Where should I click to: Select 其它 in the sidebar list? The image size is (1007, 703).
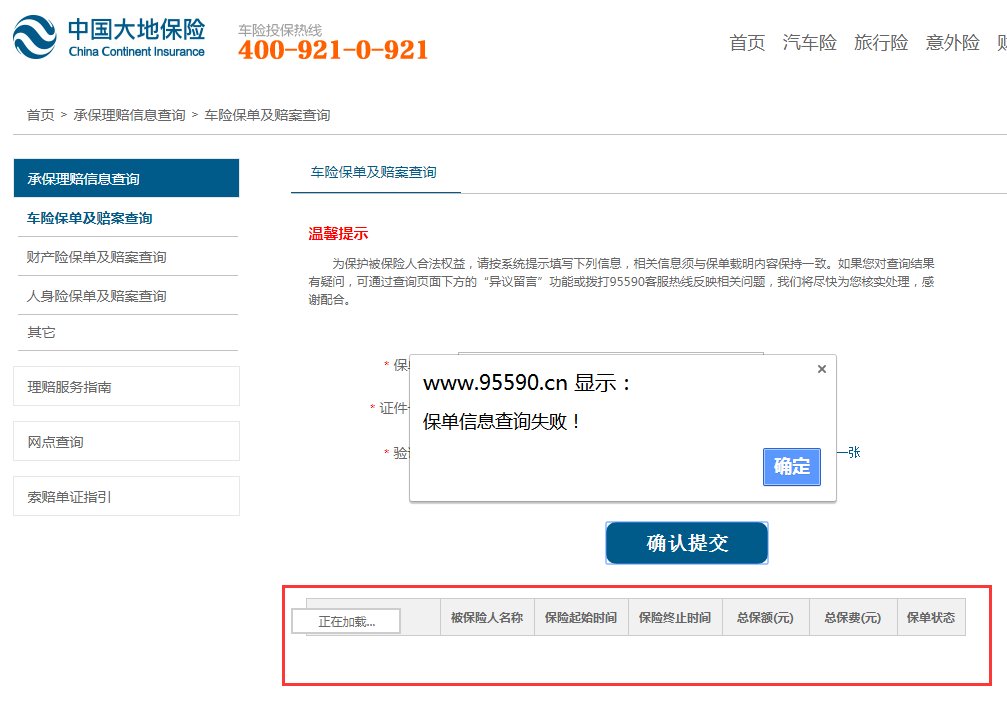[42, 332]
